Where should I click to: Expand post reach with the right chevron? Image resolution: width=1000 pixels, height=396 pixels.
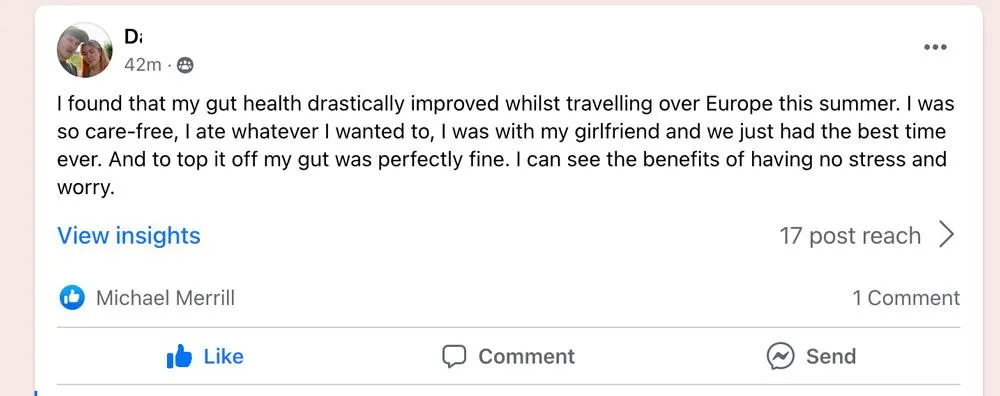(x=947, y=235)
